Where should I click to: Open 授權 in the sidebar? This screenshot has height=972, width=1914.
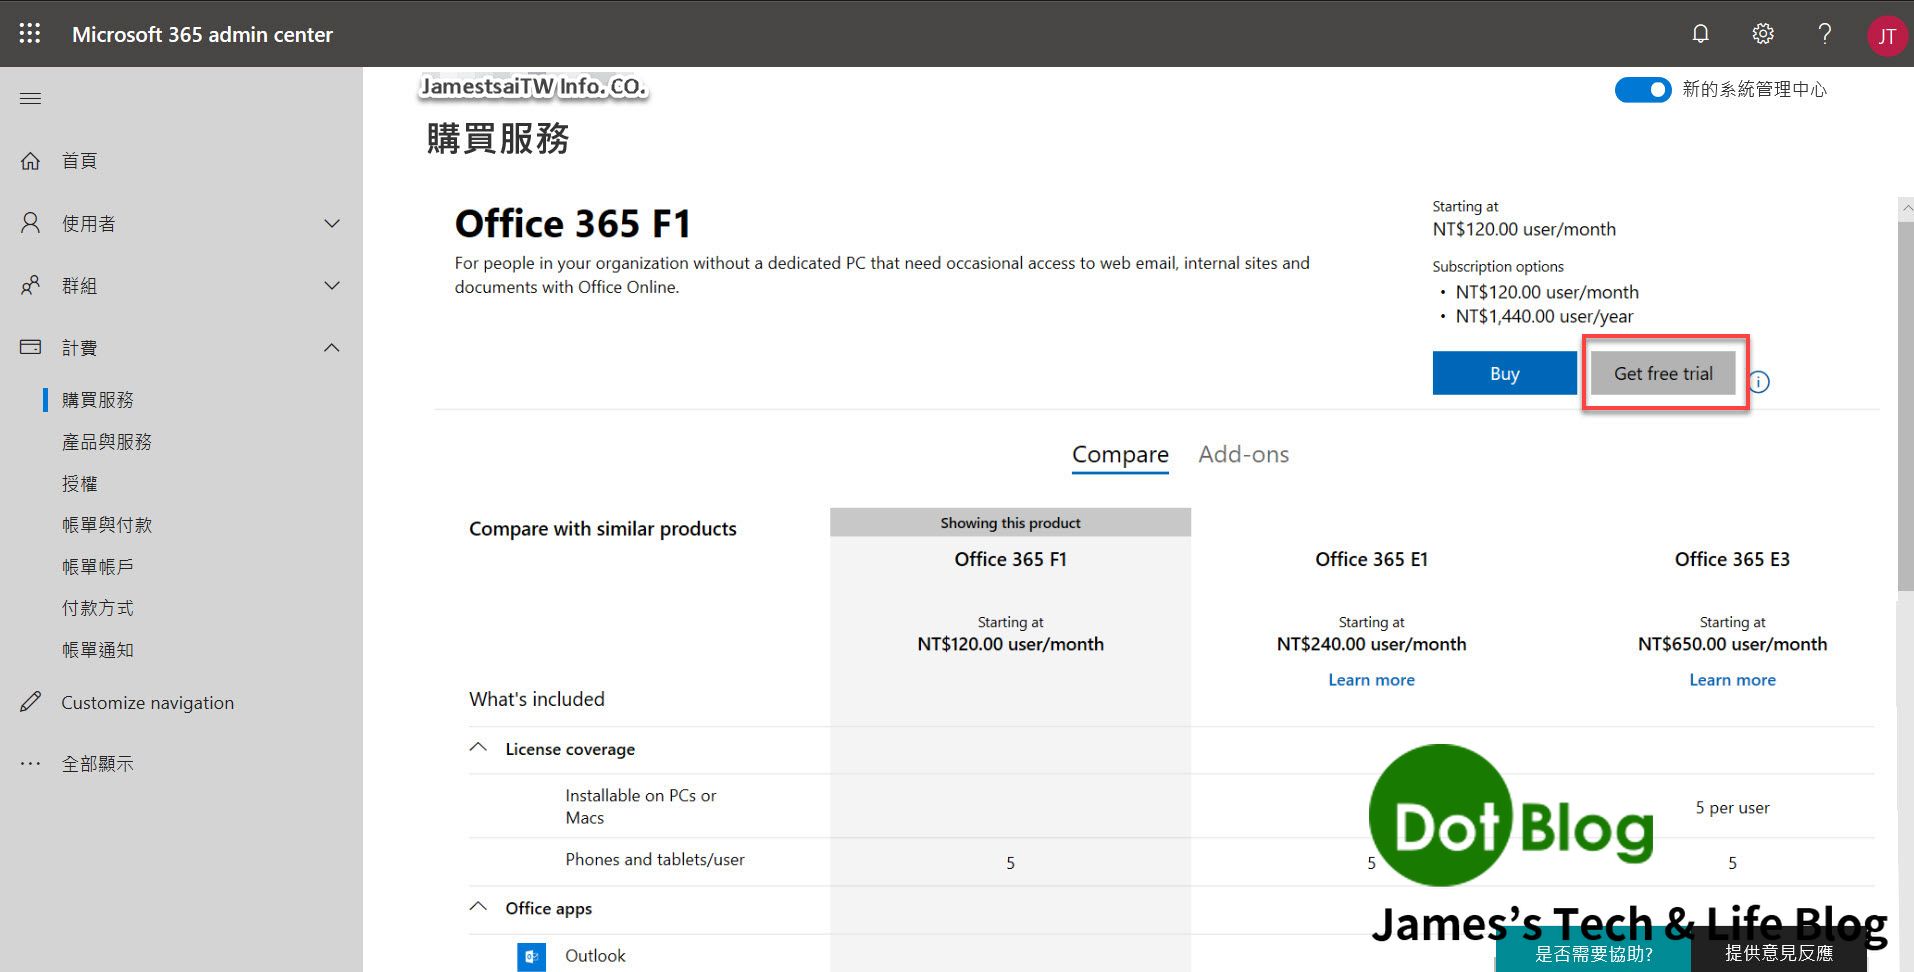[x=80, y=484]
